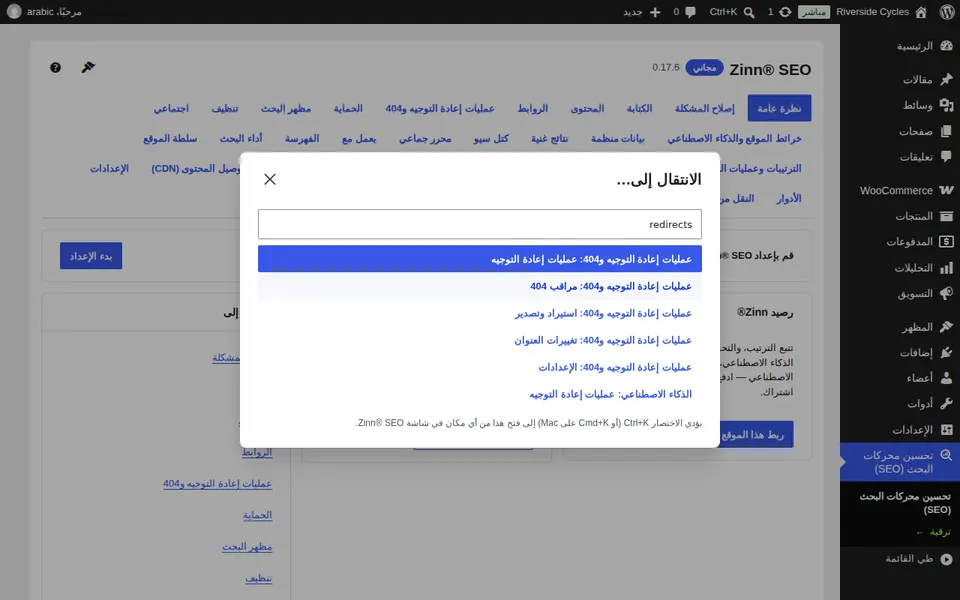Image resolution: width=960 pixels, height=600 pixels.
Task: Switch to the 'المحتوى' tab
Action: coord(587,108)
